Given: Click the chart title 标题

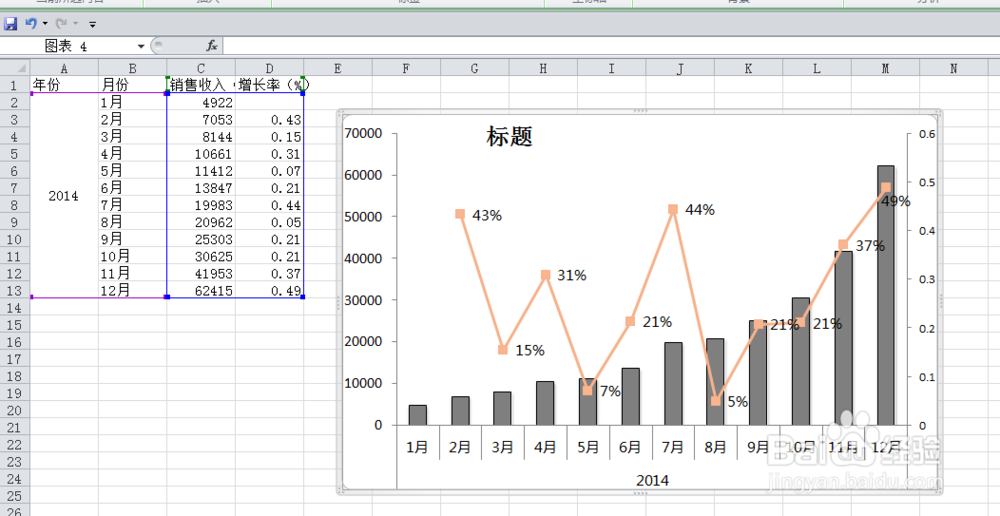Looking at the screenshot, I should point(509,136).
